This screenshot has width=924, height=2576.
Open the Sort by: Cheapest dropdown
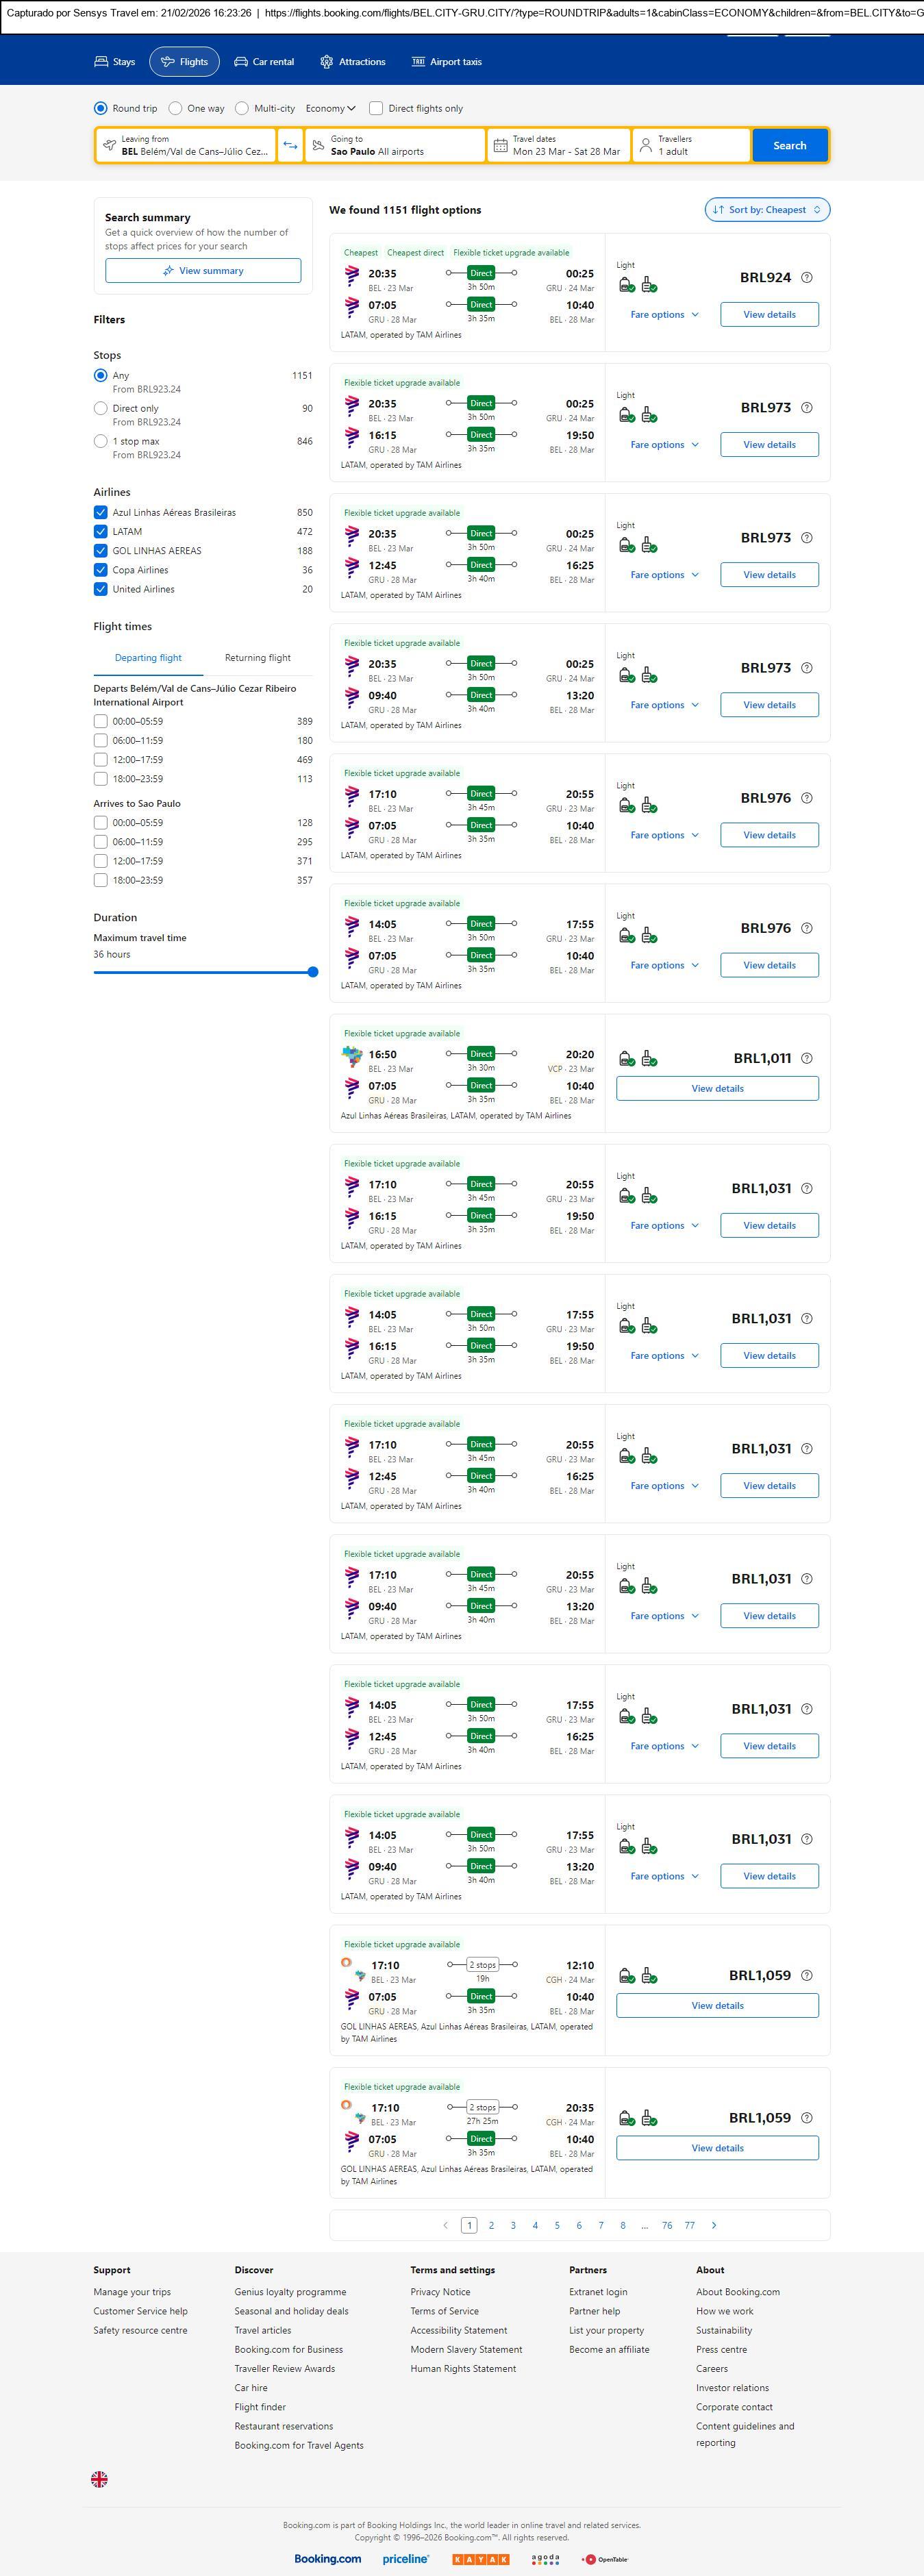click(x=767, y=210)
